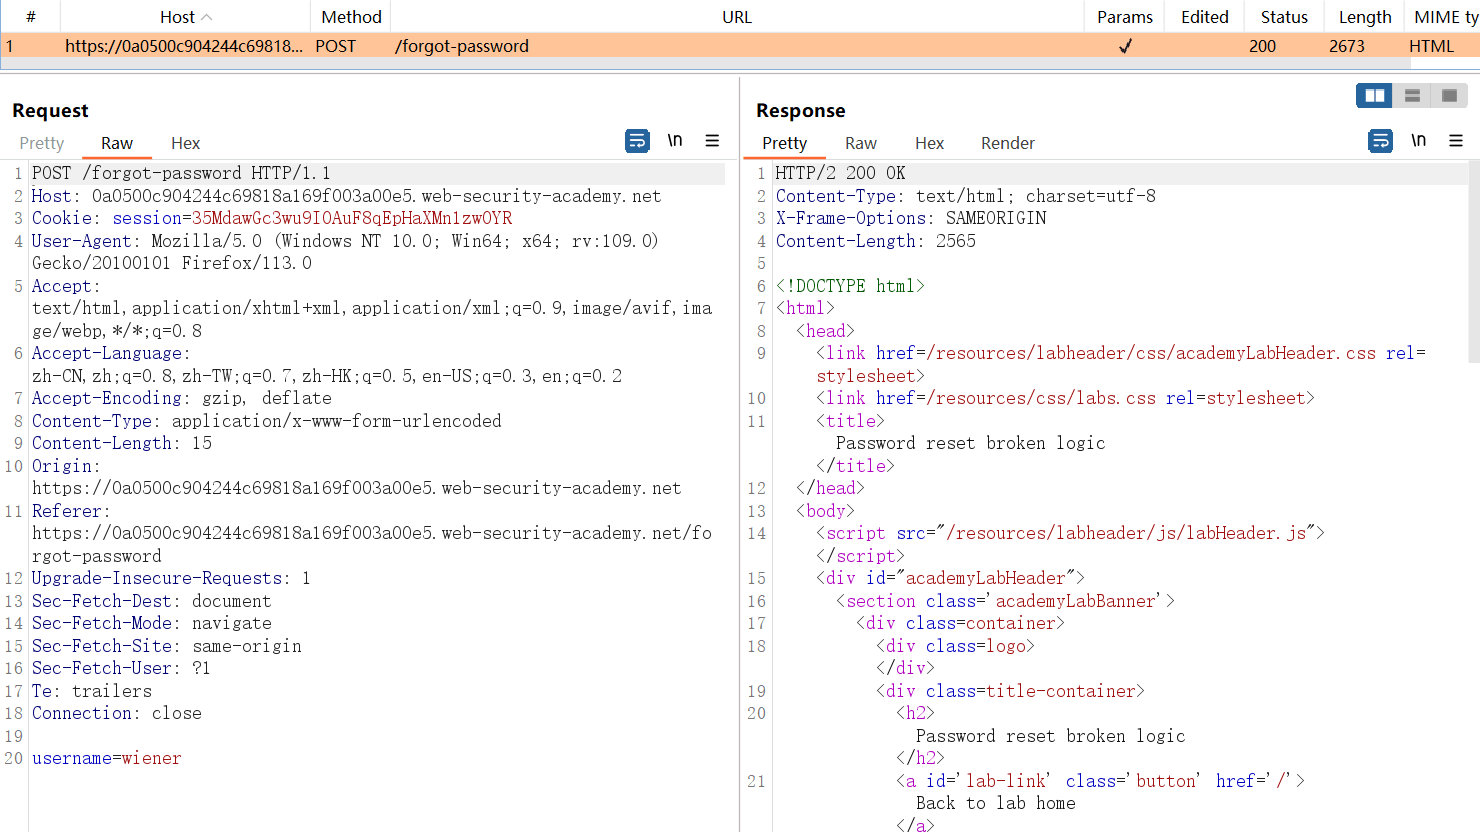Click the Status column header
The image size is (1480, 832).
tap(1284, 17)
